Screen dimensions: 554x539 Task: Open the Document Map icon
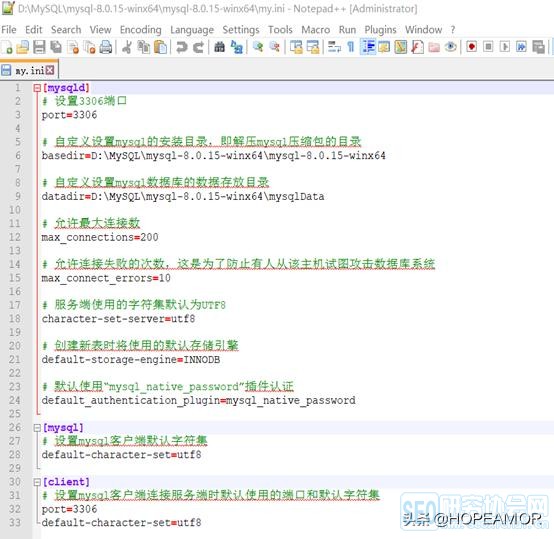point(401,47)
